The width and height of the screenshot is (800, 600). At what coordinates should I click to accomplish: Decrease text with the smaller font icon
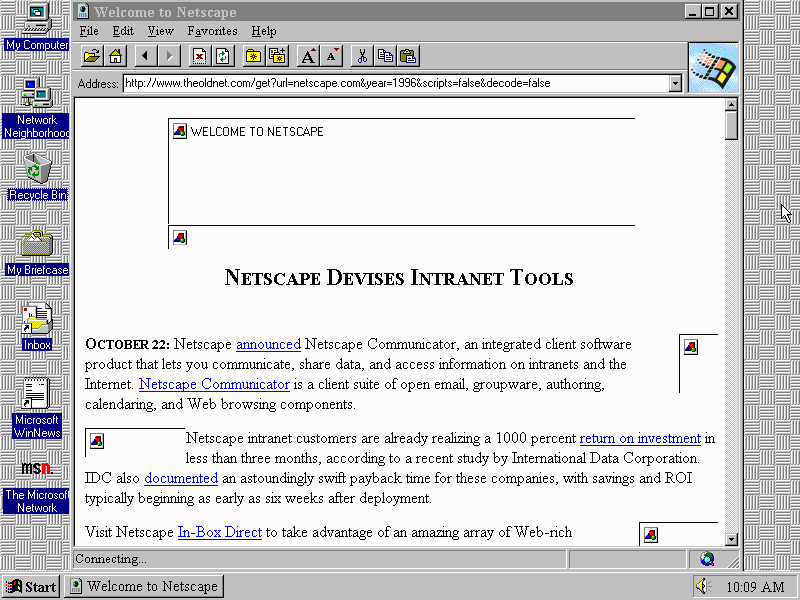pos(332,56)
